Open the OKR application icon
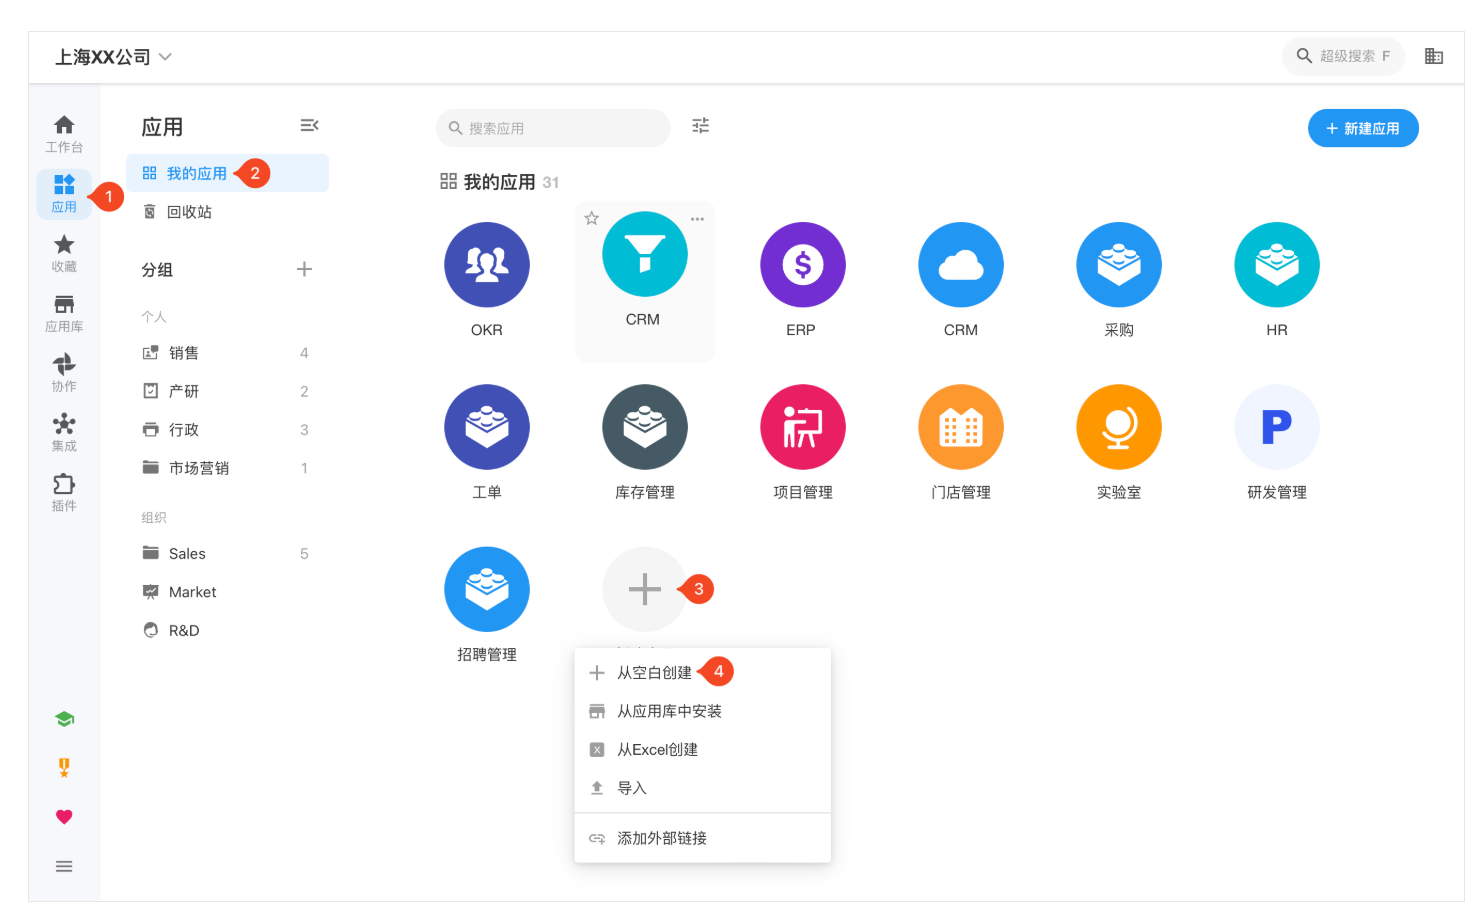Viewport: 1479px width, 920px height. click(x=487, y=265)
